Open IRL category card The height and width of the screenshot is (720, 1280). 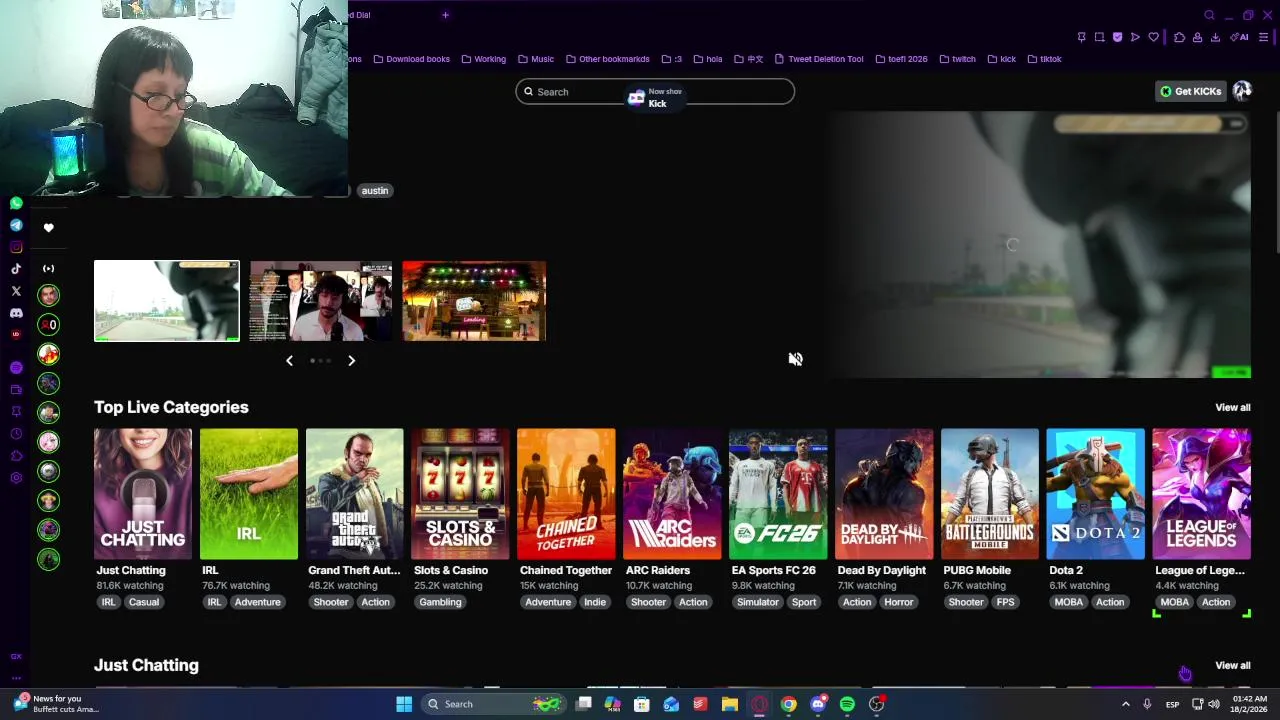coord(249,494)
